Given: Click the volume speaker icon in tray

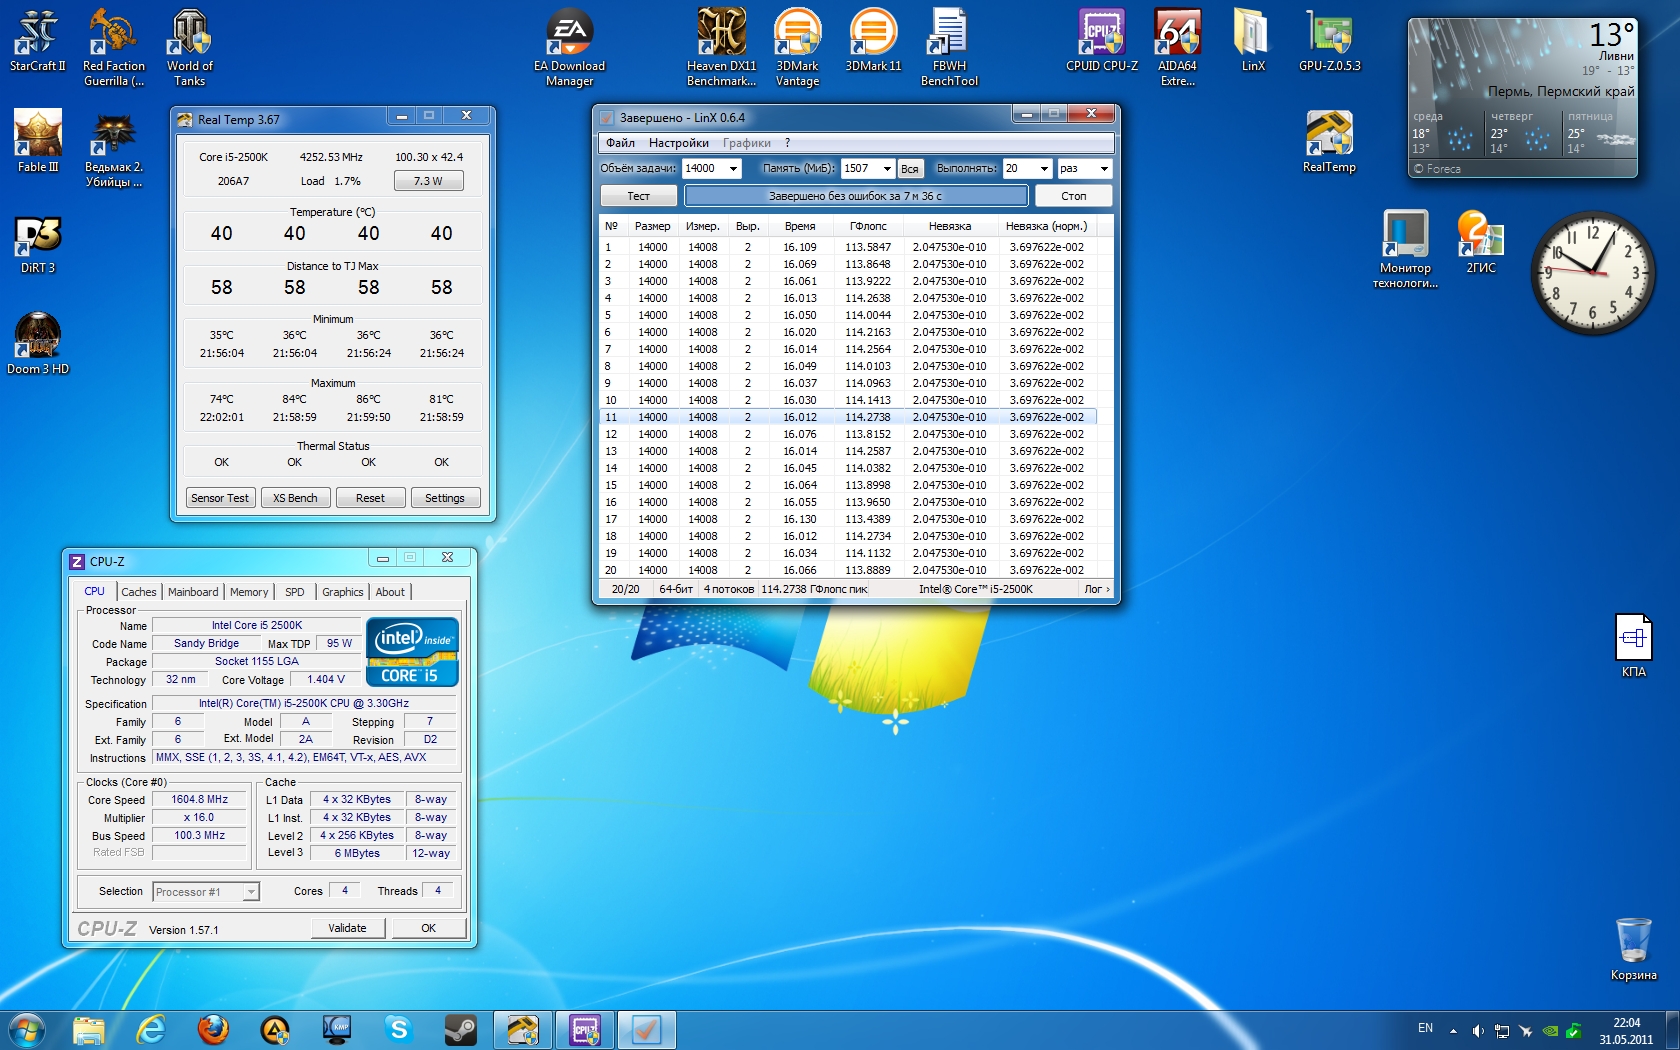Looking at the screenshot, I should click(x=1477, y=1031).
